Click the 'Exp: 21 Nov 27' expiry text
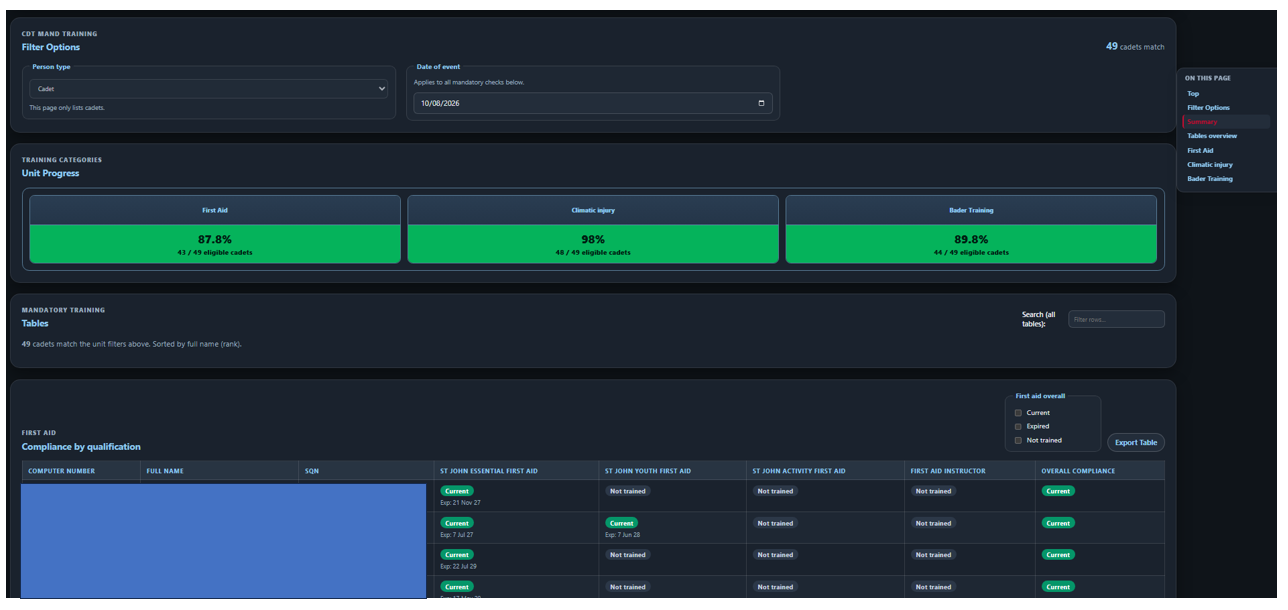Screen dimensions: 1288x610 point(460,503)
